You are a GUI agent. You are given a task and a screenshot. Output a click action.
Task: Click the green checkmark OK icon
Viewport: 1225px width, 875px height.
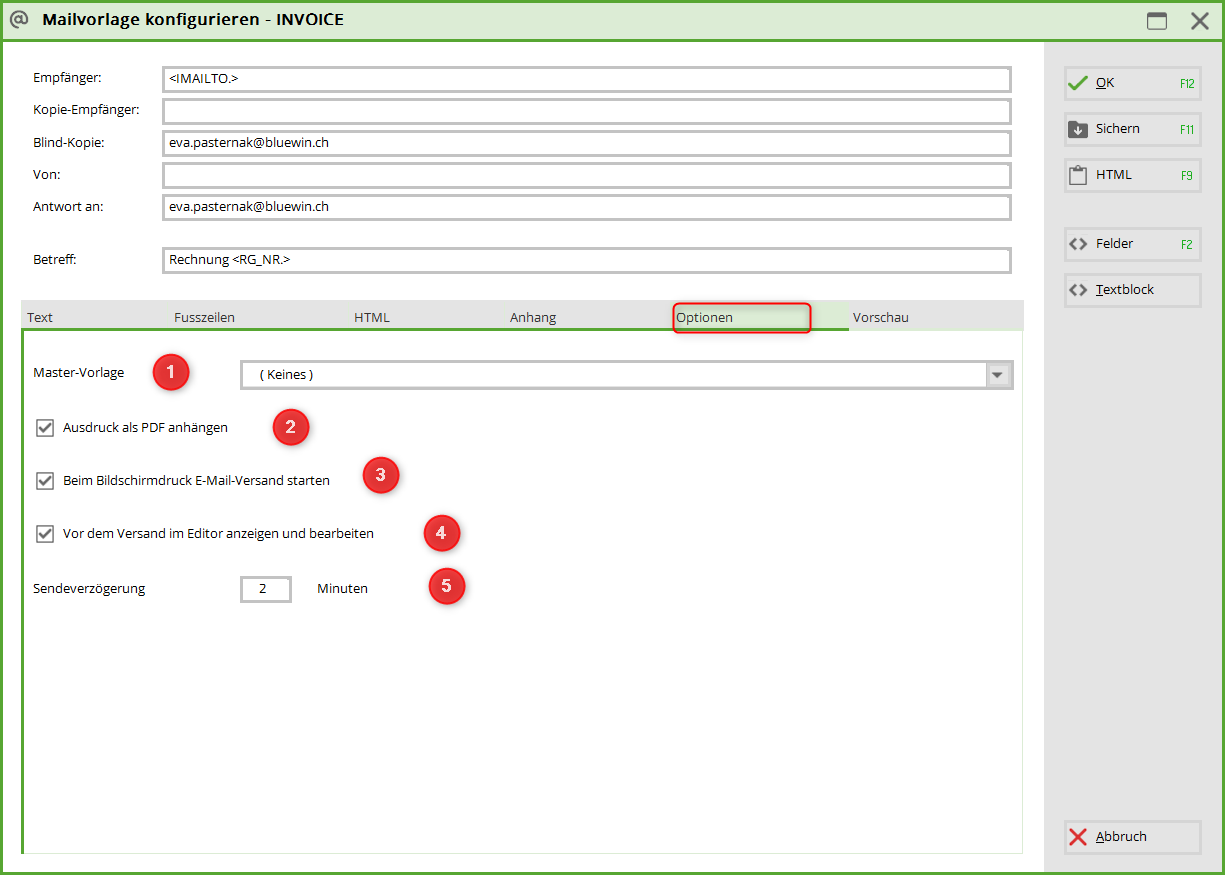pos(1077,84)
